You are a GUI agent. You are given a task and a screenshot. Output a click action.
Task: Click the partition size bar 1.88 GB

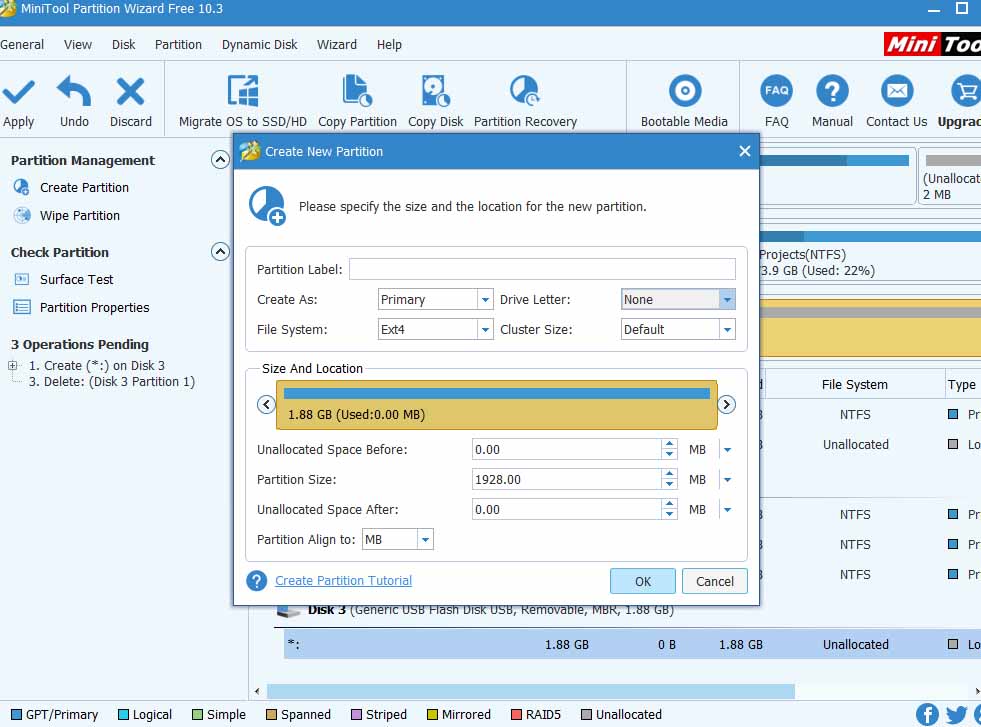pyautogui.click(x=497, y=405)
